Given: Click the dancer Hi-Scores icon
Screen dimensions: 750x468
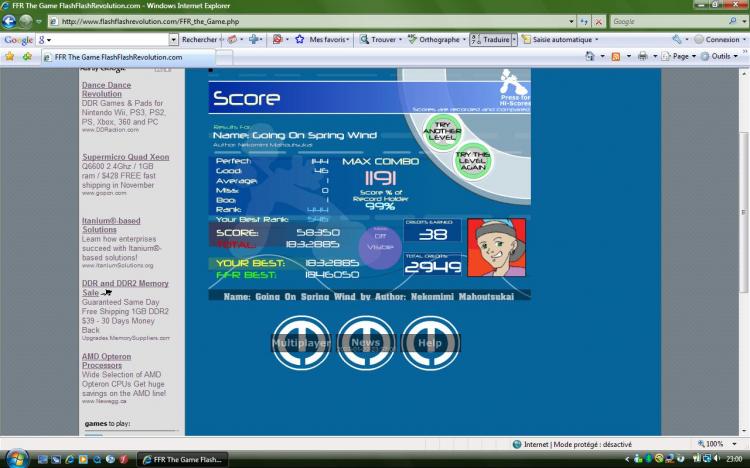Looking at the screenshot, I should click(514, 82).
